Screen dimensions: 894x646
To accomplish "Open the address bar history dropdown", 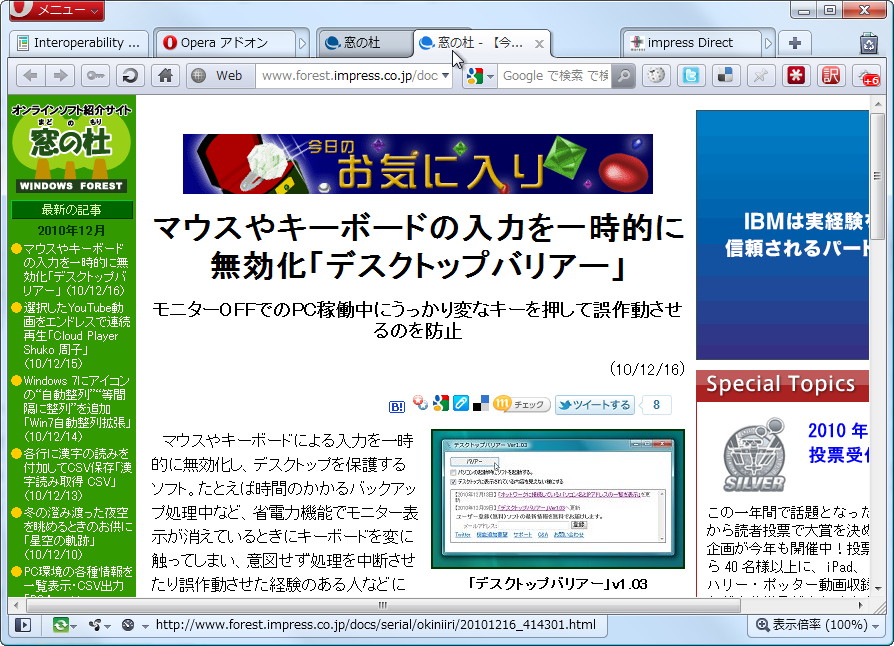I will pyautogui.click(x=445, y=76).
